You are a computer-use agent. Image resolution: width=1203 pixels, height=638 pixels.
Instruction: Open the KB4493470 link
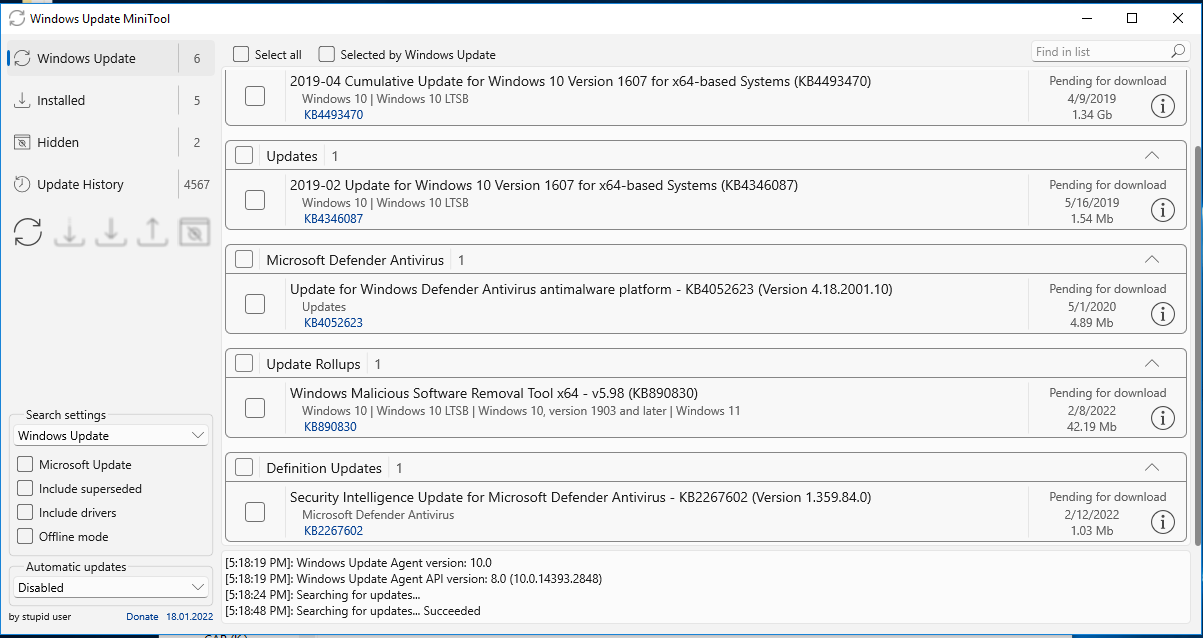point(333,115)
